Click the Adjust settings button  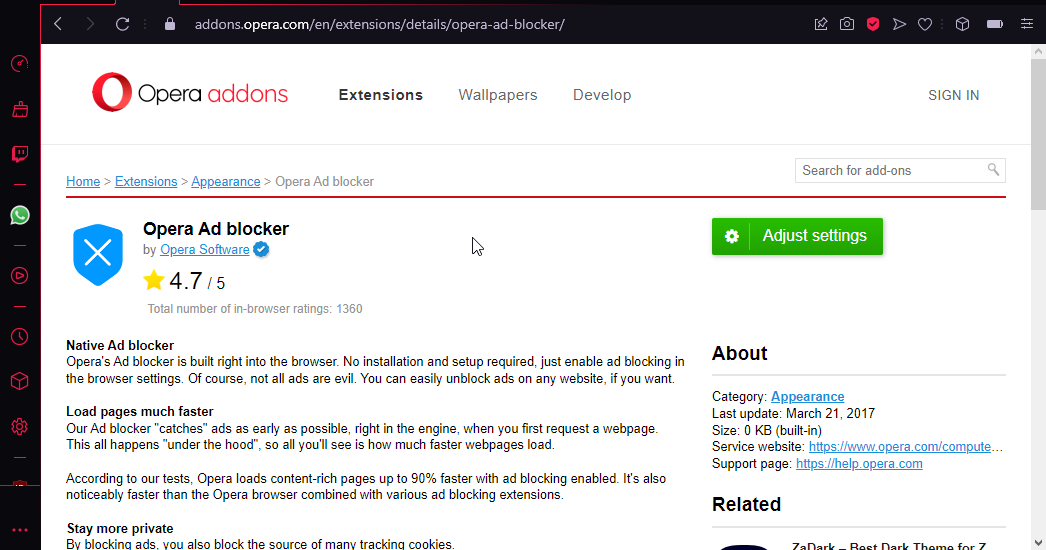(797, 236)
